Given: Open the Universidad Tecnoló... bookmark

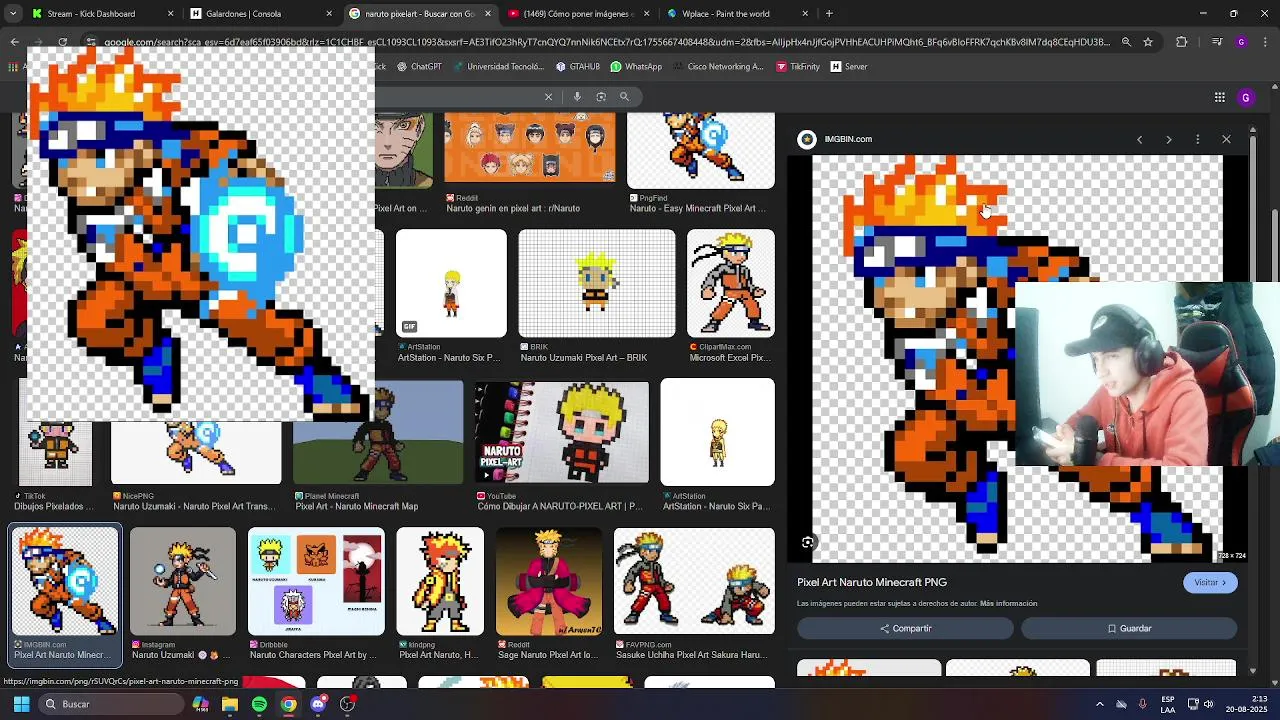Looking at the screenshot, I should pyautogui.click(x=497, y=67).
